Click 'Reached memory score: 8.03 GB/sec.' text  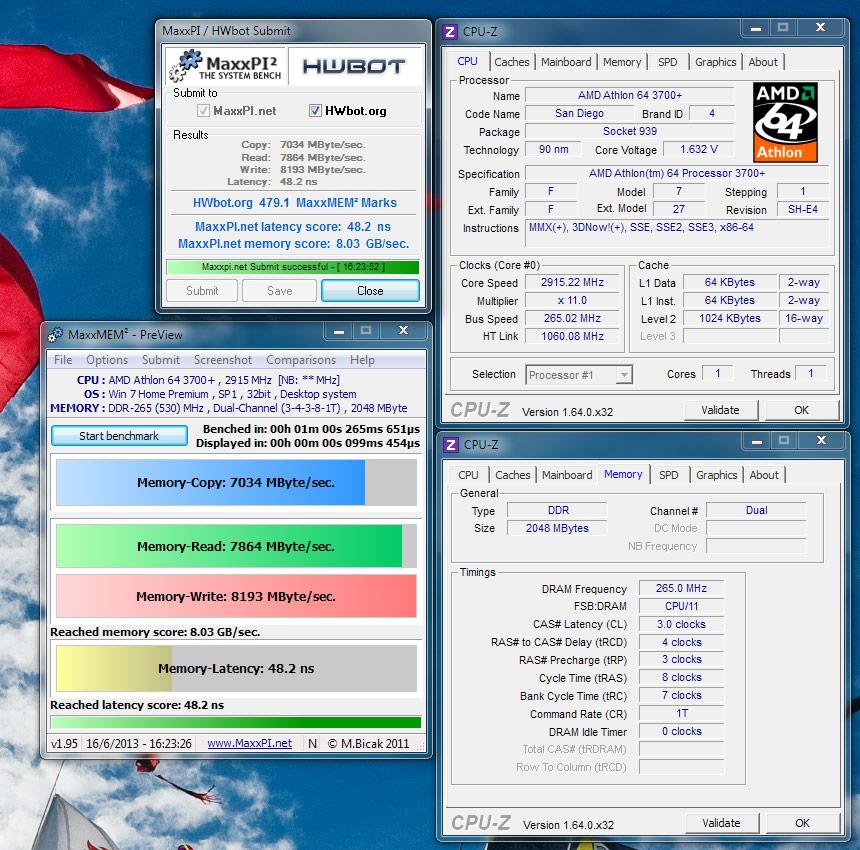point(155,632)
